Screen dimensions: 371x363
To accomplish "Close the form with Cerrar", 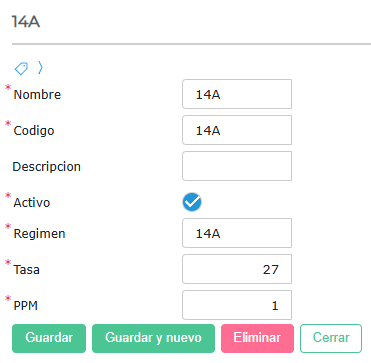I will (331, 338).
